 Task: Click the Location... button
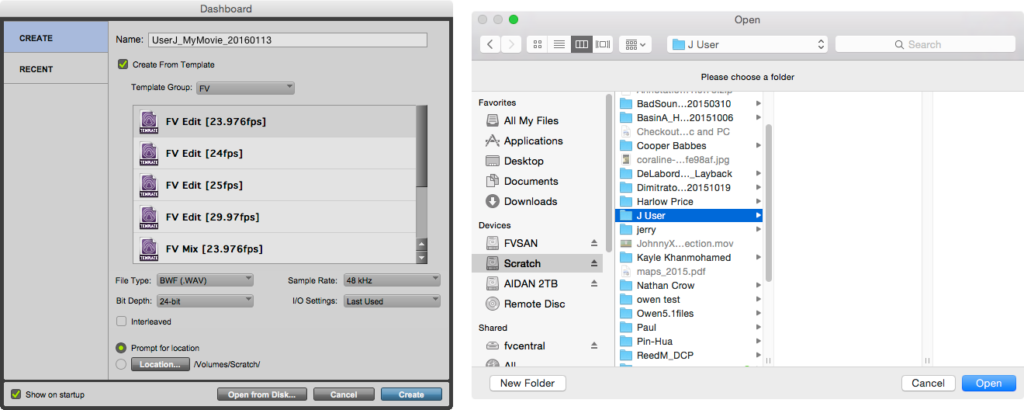point(160,364)
